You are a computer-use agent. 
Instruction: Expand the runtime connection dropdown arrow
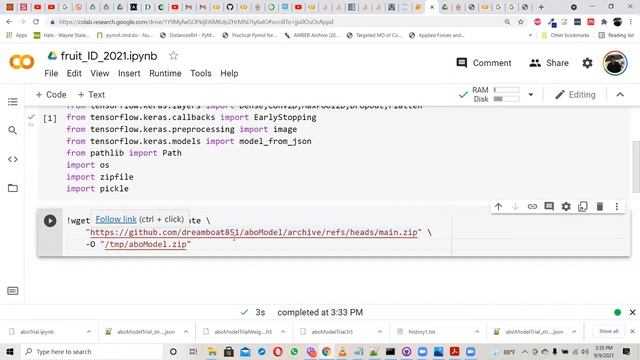click(531, 95)
